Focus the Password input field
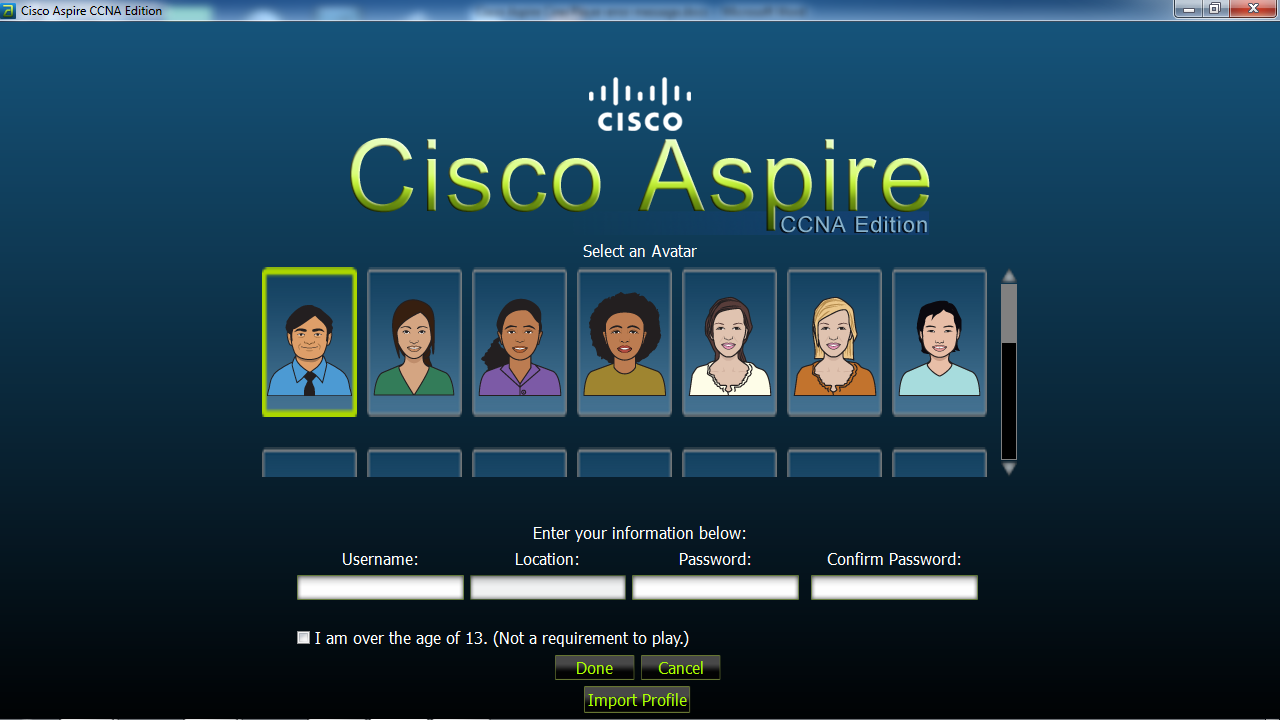Screen dimensions: 1280x720 click(x=715, y=587)
